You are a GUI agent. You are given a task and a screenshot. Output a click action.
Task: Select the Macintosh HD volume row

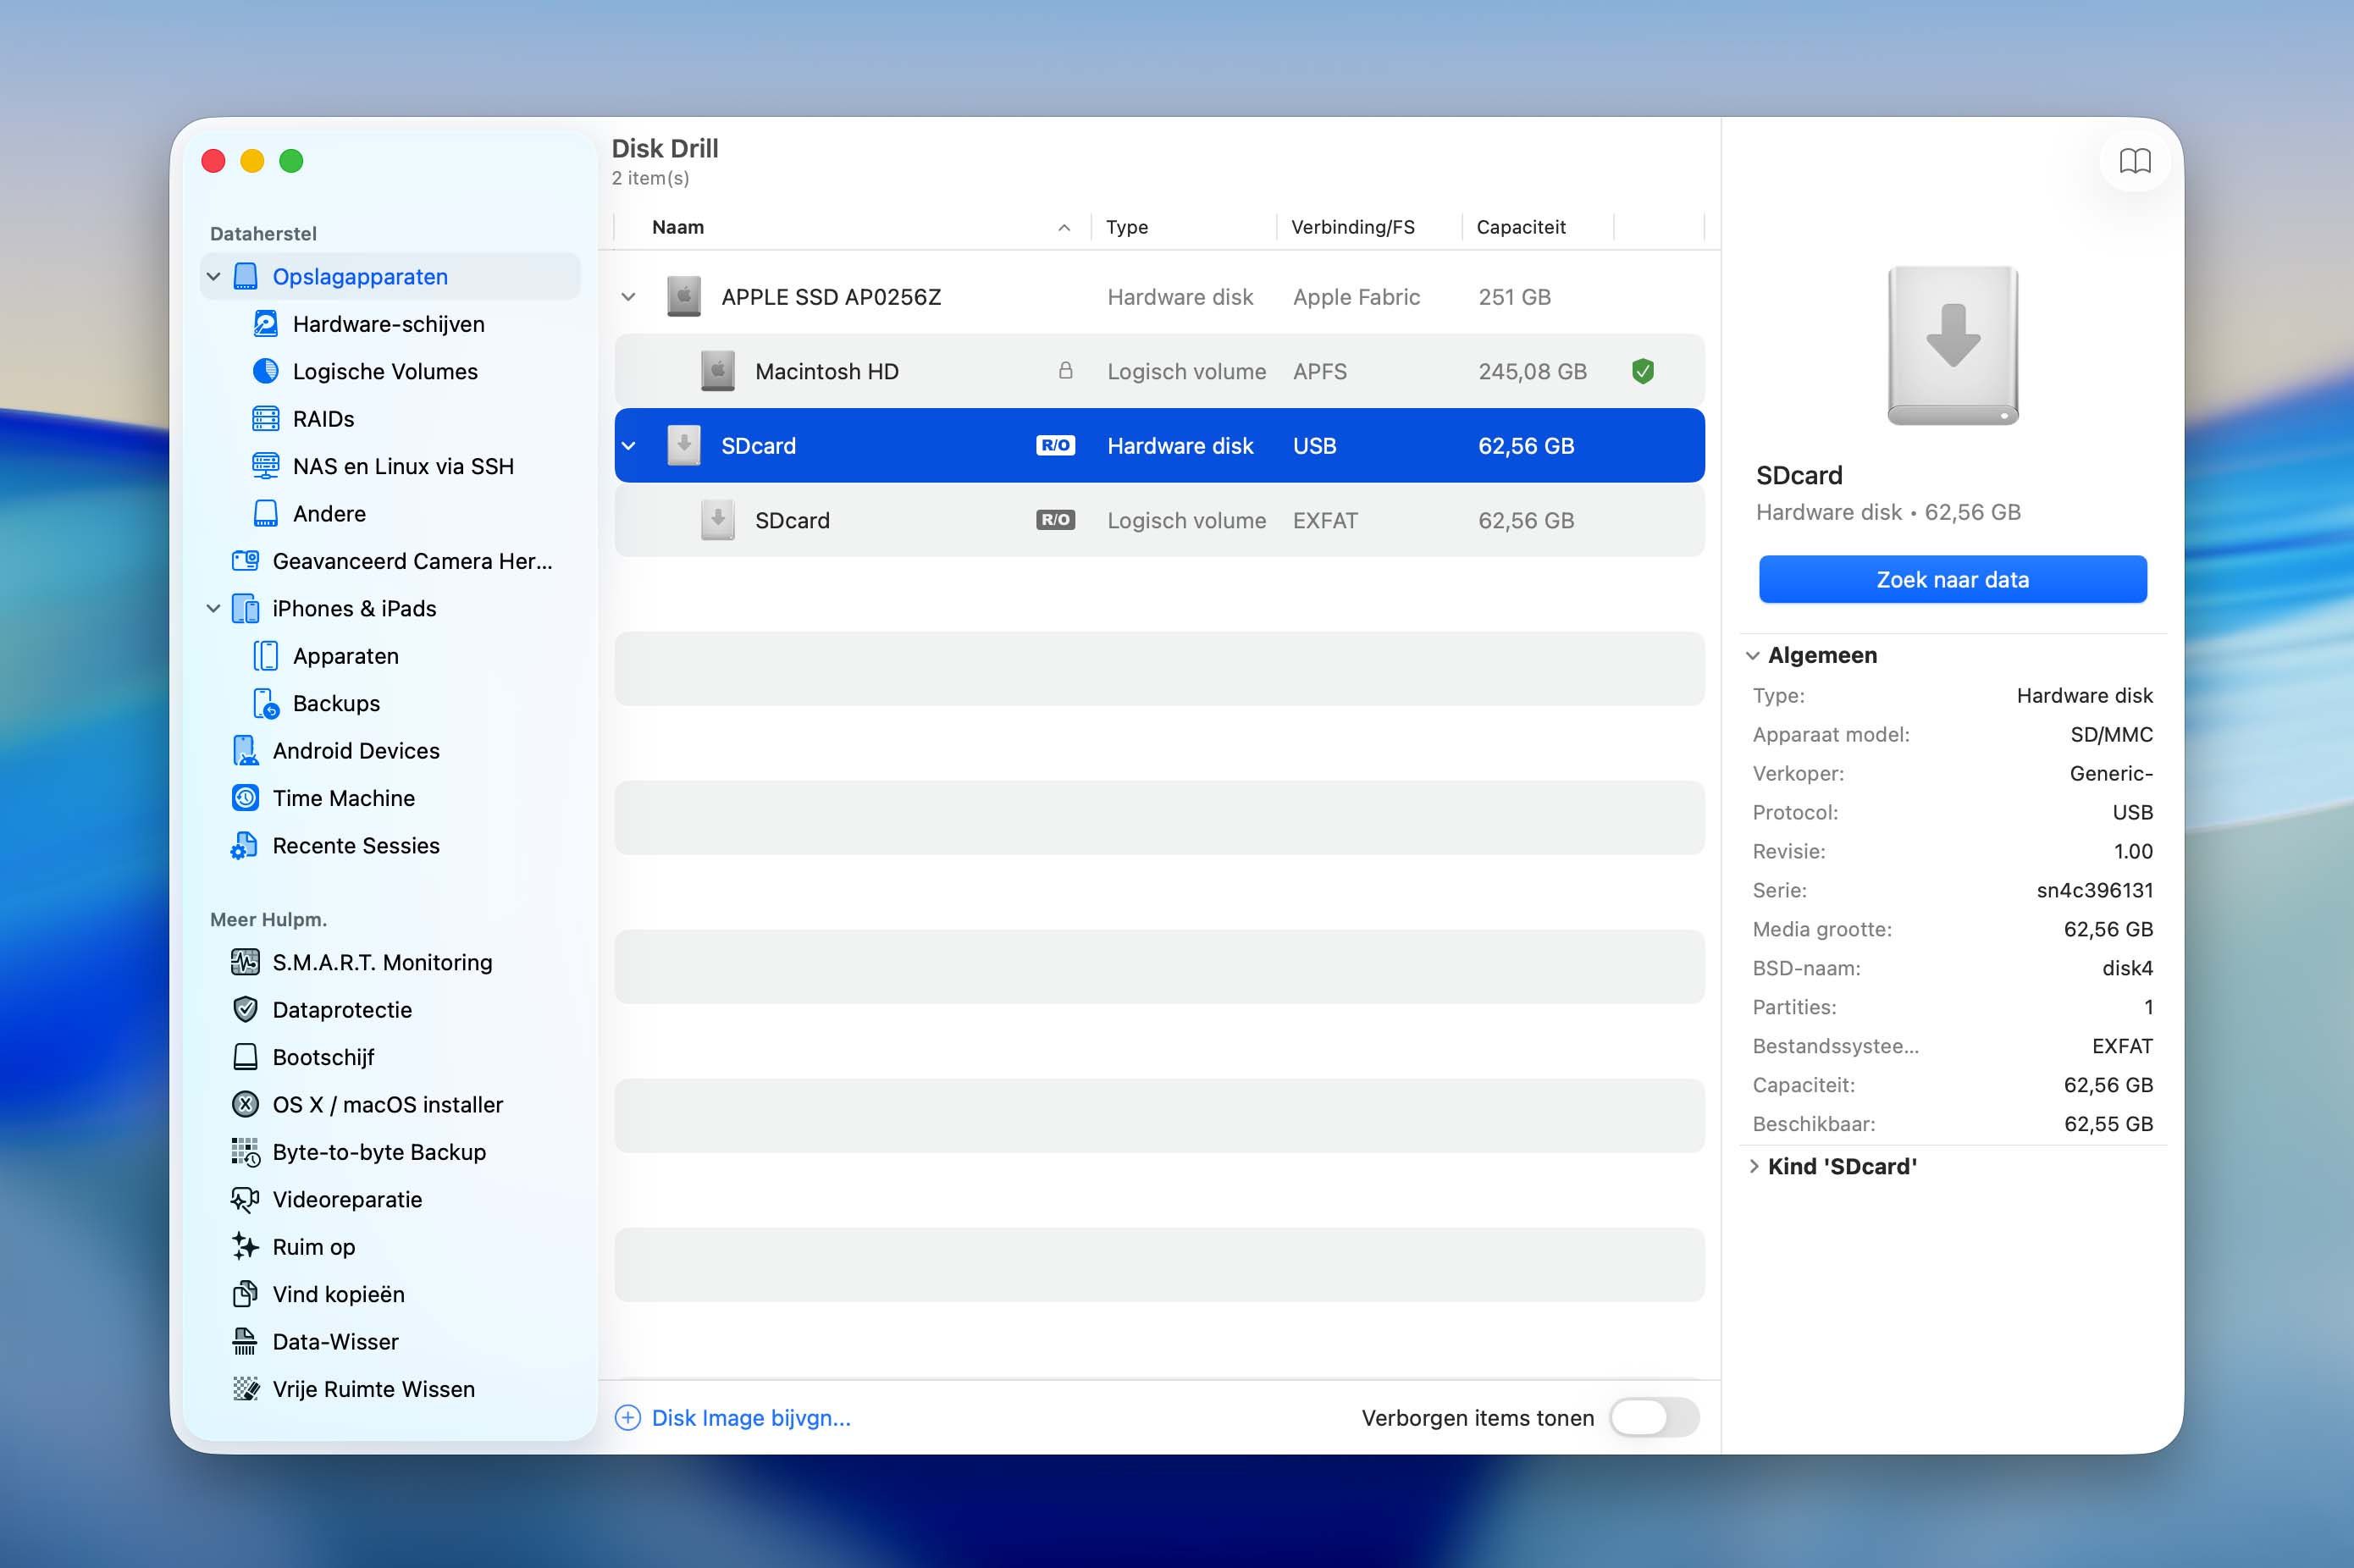click(1159, 371)
